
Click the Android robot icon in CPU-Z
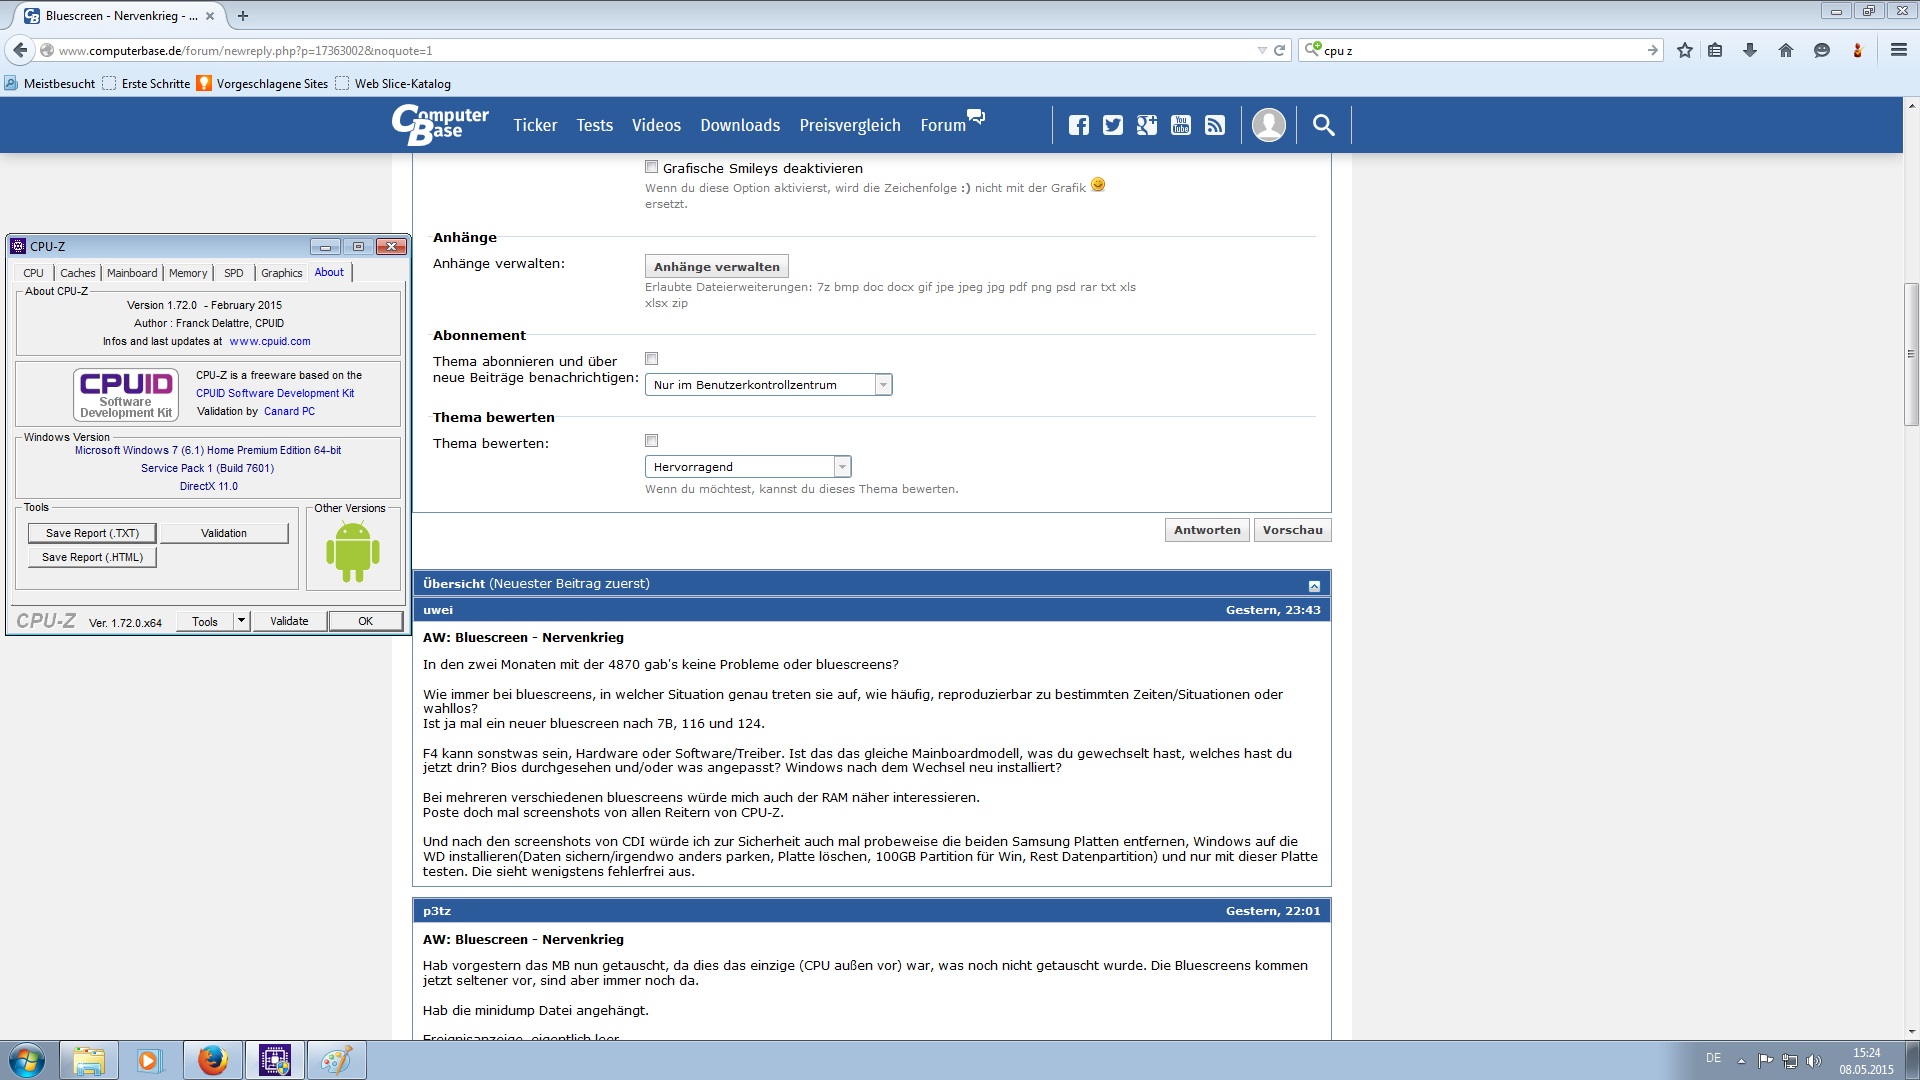(x=353, y=552)
